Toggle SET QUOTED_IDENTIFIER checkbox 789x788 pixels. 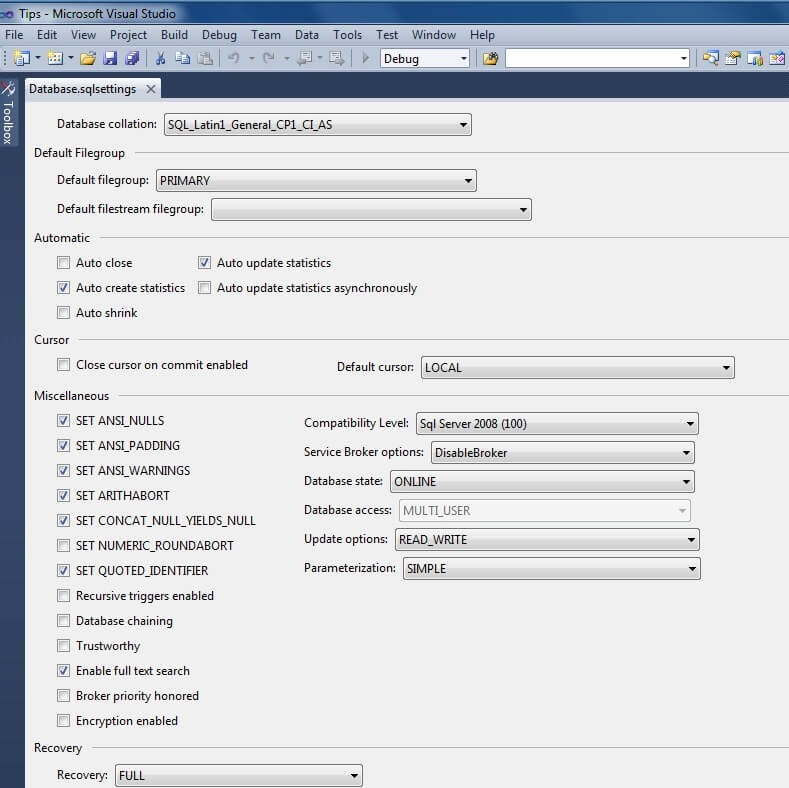point(63,571)
